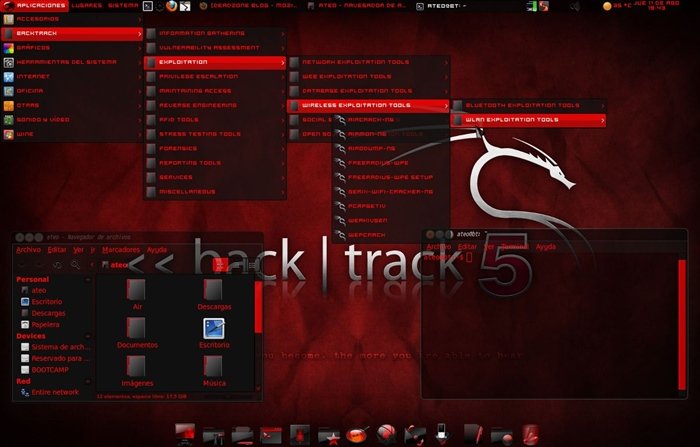Image resolution: width=700 pixels, height=447 pixels.
Task: Click the airodump-ng tool icon
Action: pyautogui.click(x=340, y=149)
